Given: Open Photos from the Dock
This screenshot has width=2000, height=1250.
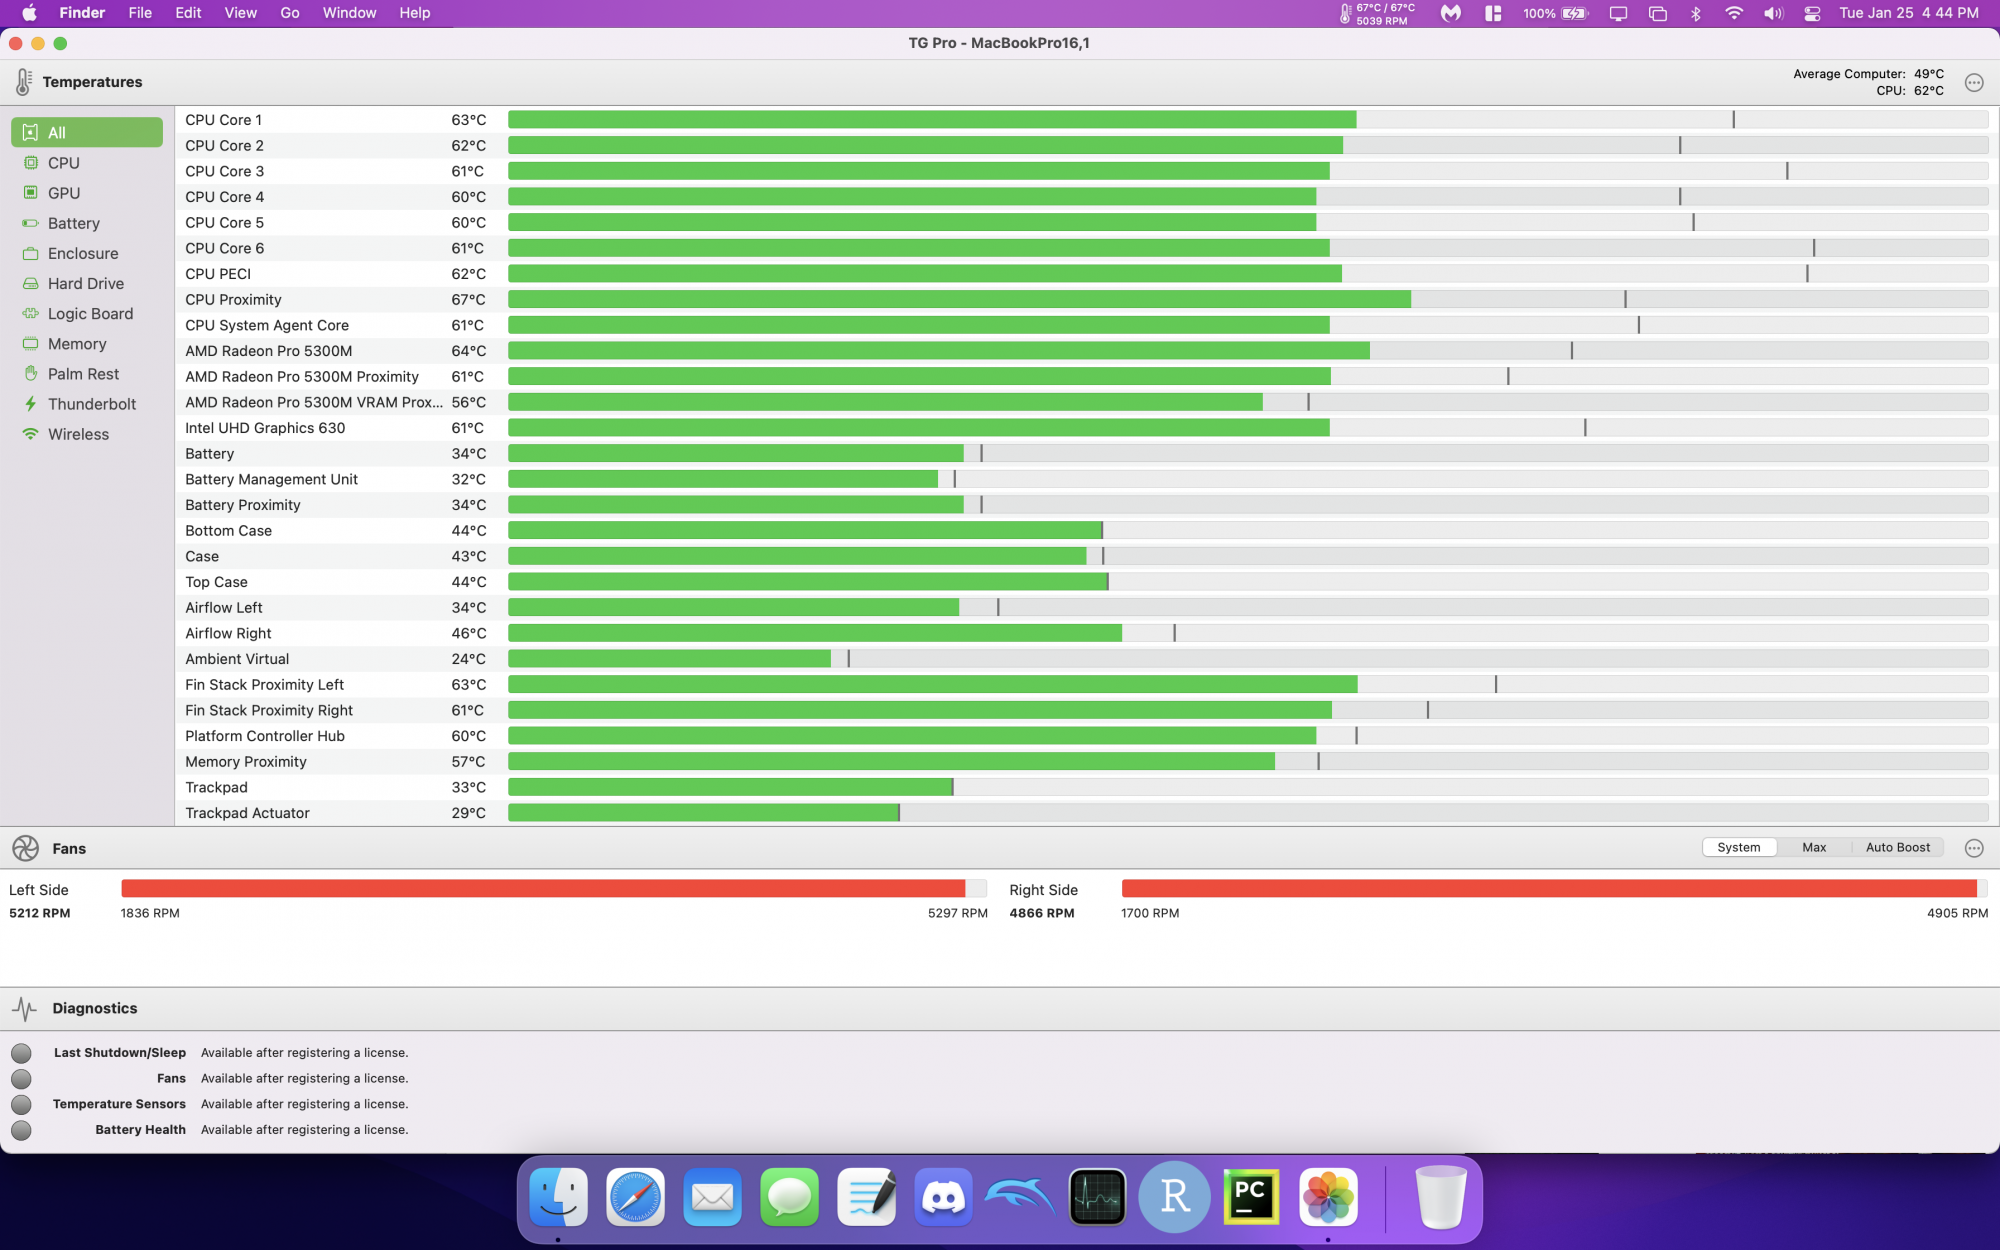Looking at the screenshot, I should pyautogui.click(x=1328, y=1197).
